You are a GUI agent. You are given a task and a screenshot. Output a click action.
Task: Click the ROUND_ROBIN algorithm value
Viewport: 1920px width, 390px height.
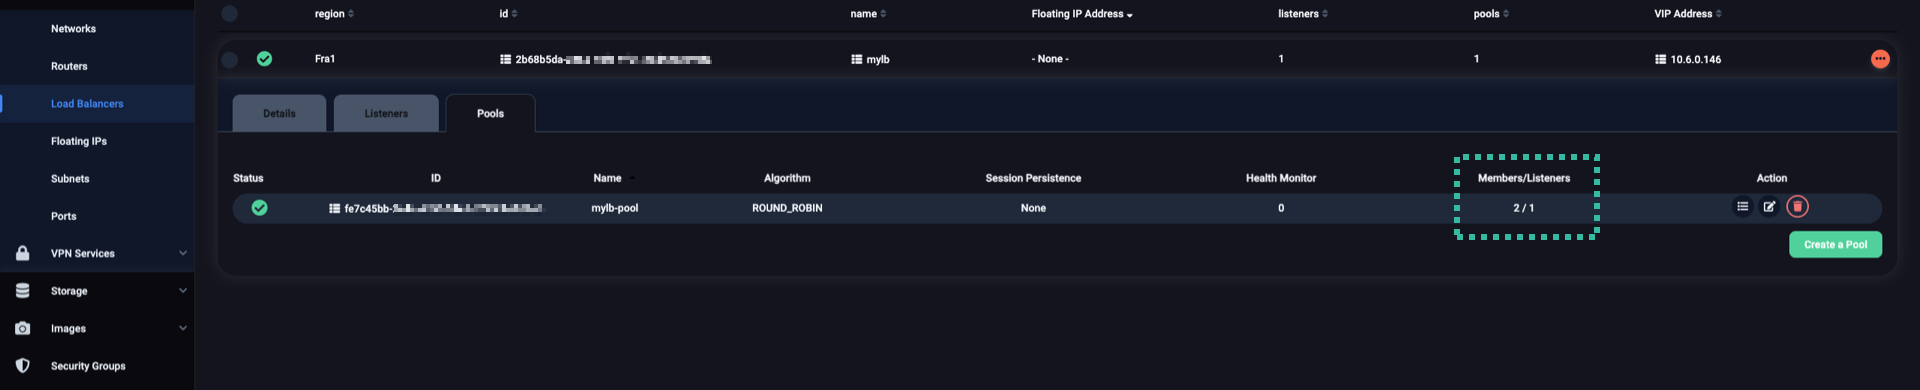pyautogui.click(x=787, y=208)
